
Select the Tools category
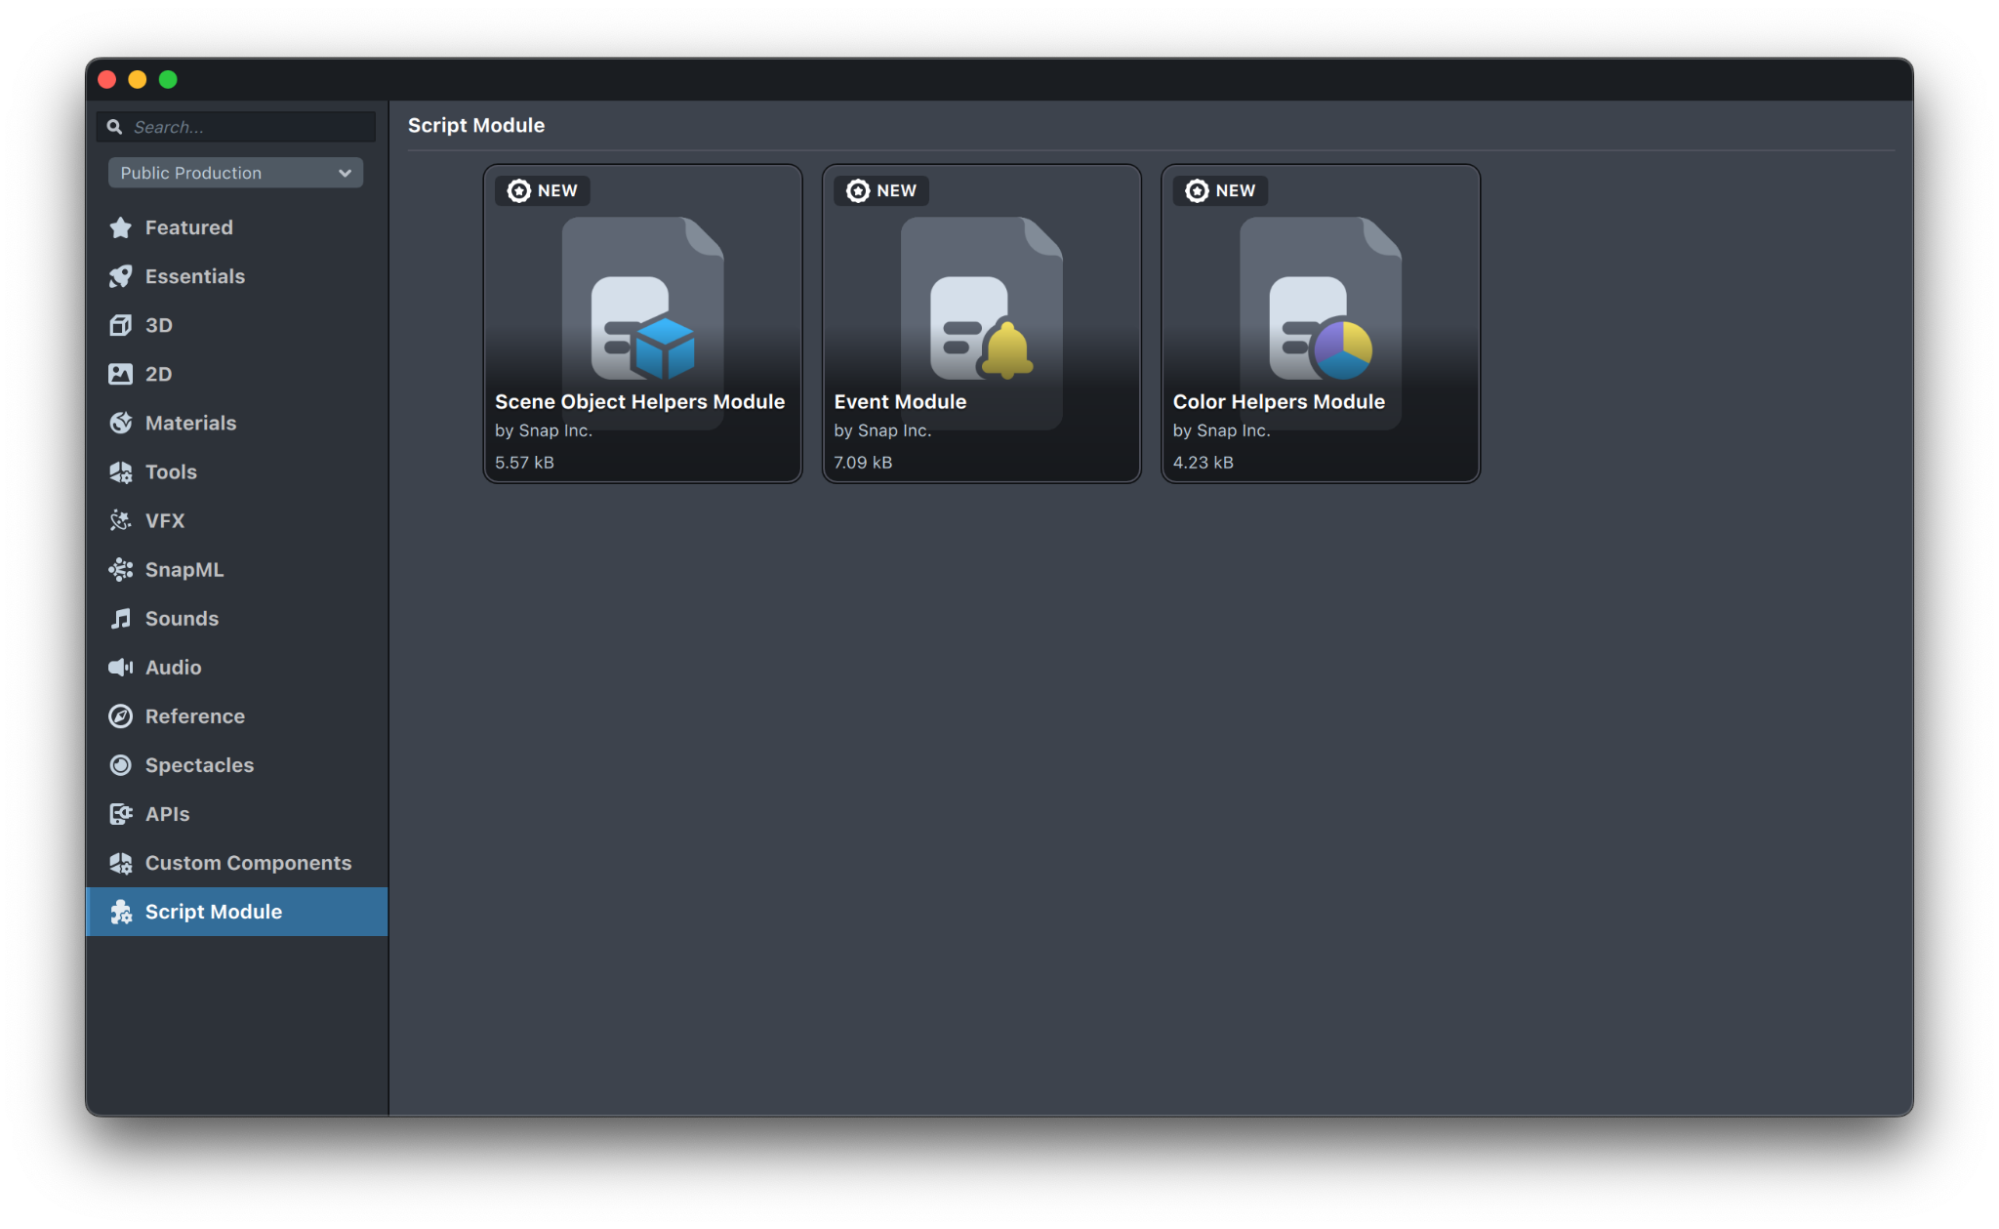point(170,472)
